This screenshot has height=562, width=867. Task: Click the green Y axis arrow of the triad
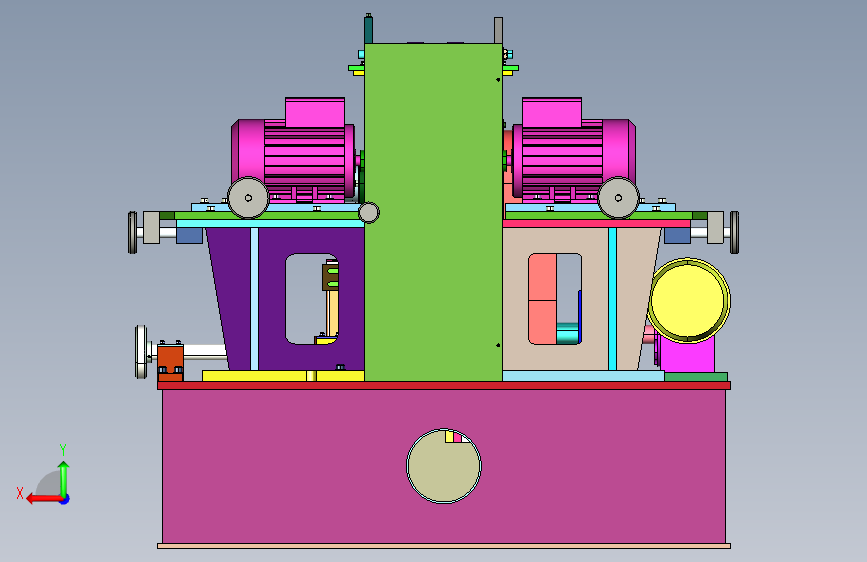pos(64,479)
